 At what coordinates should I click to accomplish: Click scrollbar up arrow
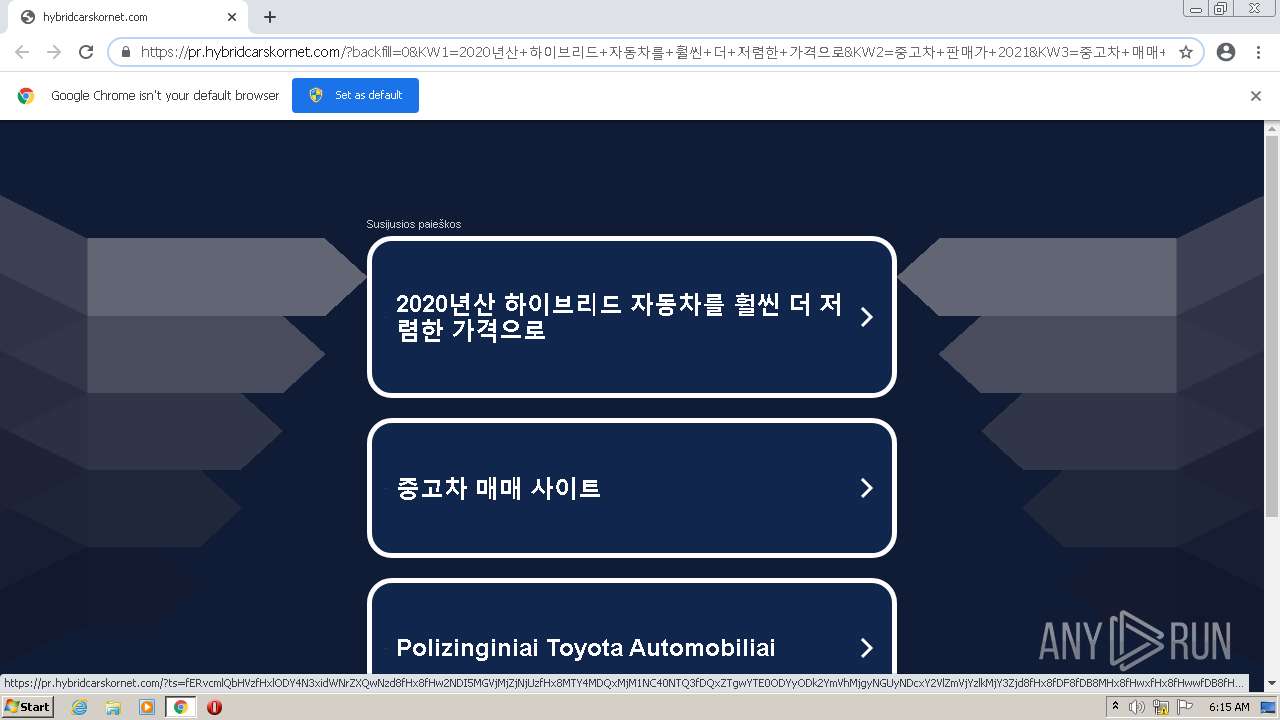[1272, 128]
